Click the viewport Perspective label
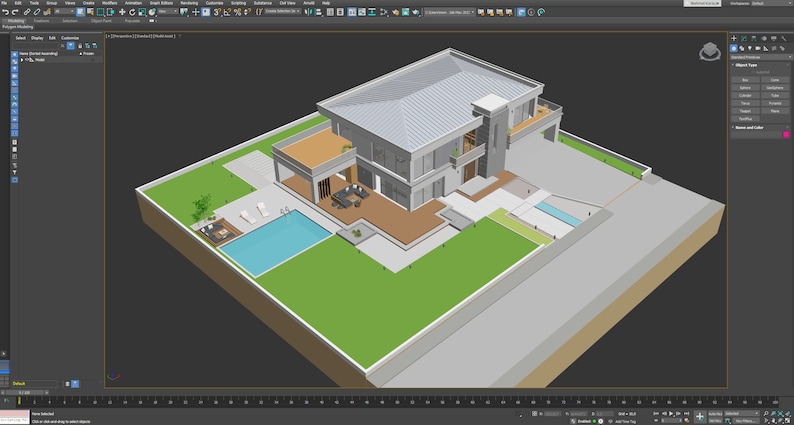This screenshot has height=425, width=794. coord(122,36)
